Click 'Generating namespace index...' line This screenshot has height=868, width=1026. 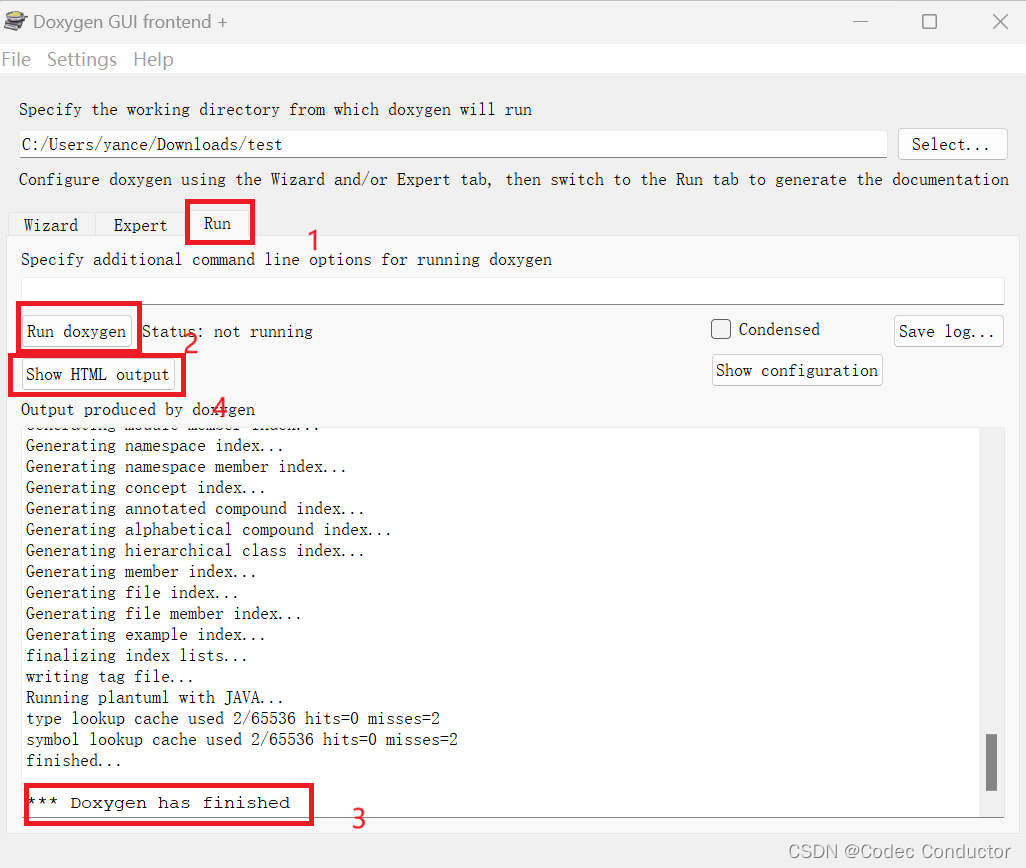pos(154,447)
